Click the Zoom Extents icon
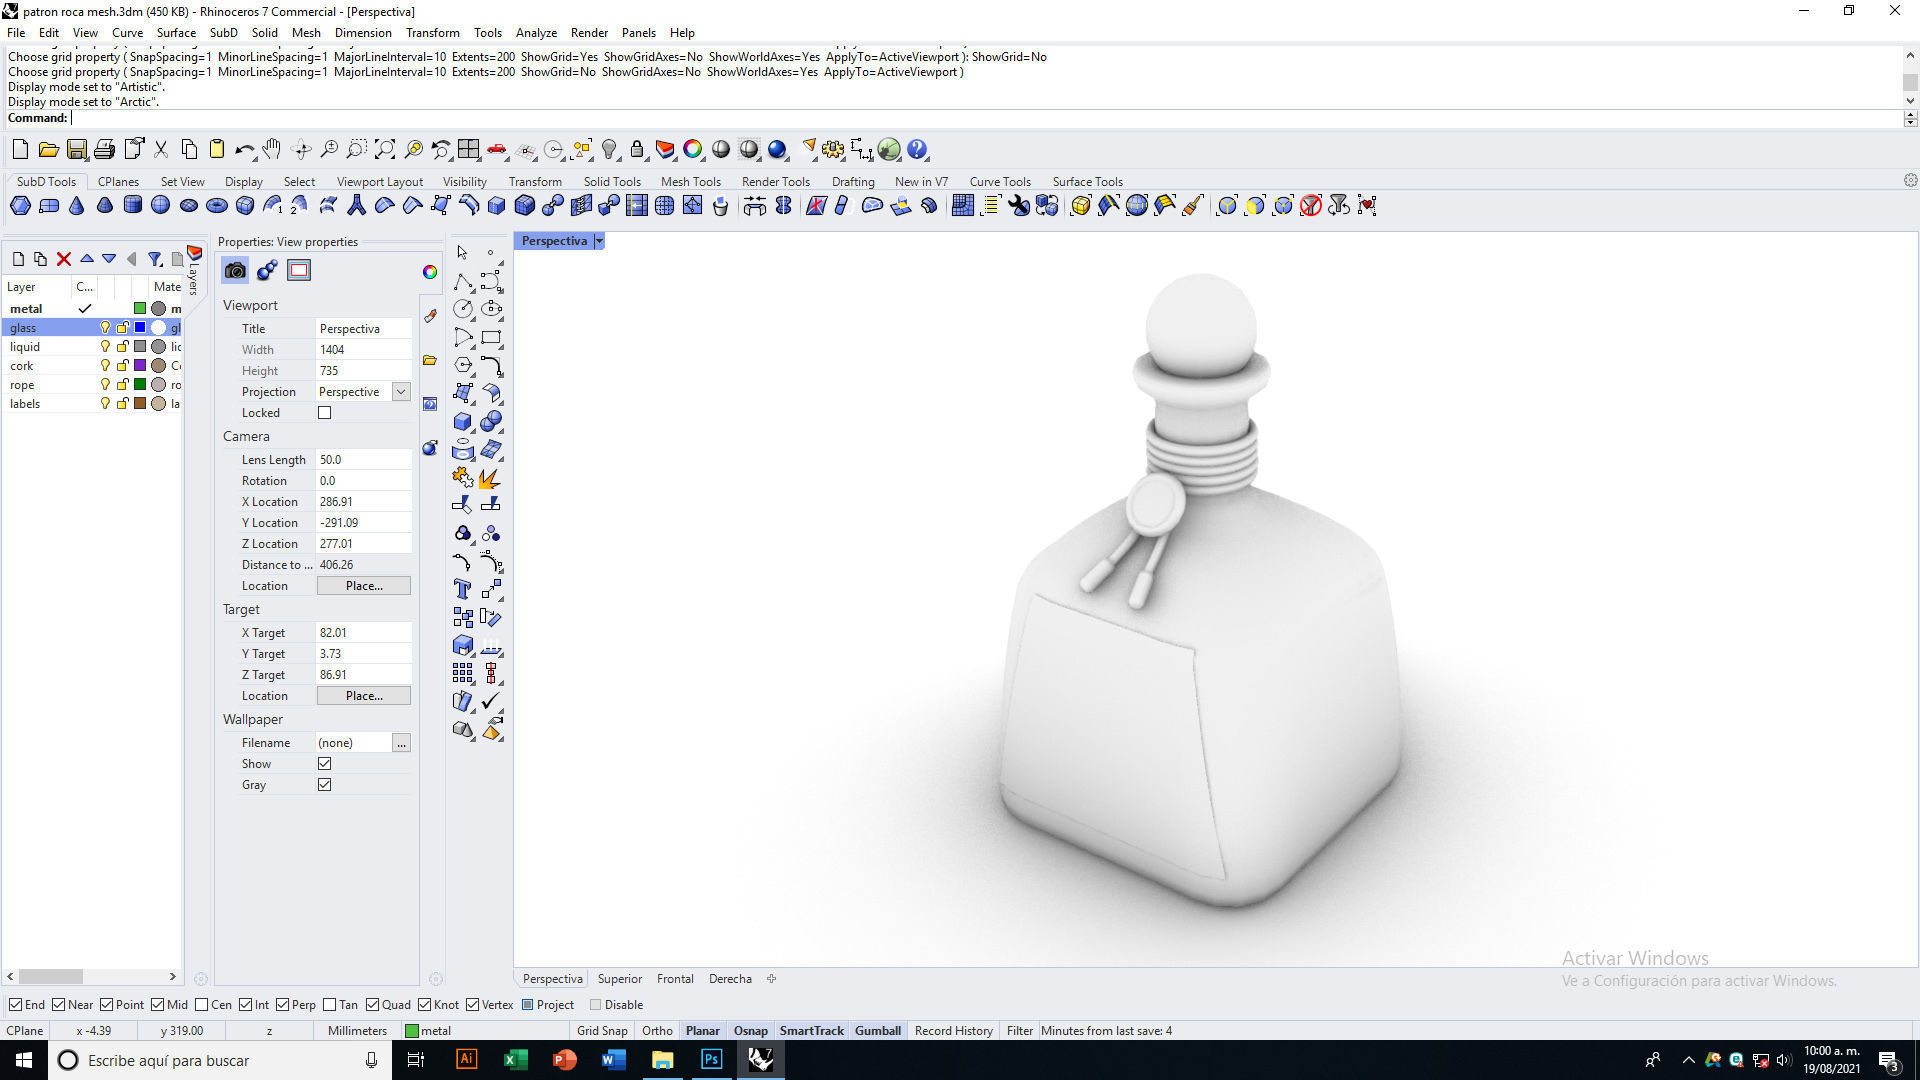This screenshot has height=1080, width=1920. [385, 150]
